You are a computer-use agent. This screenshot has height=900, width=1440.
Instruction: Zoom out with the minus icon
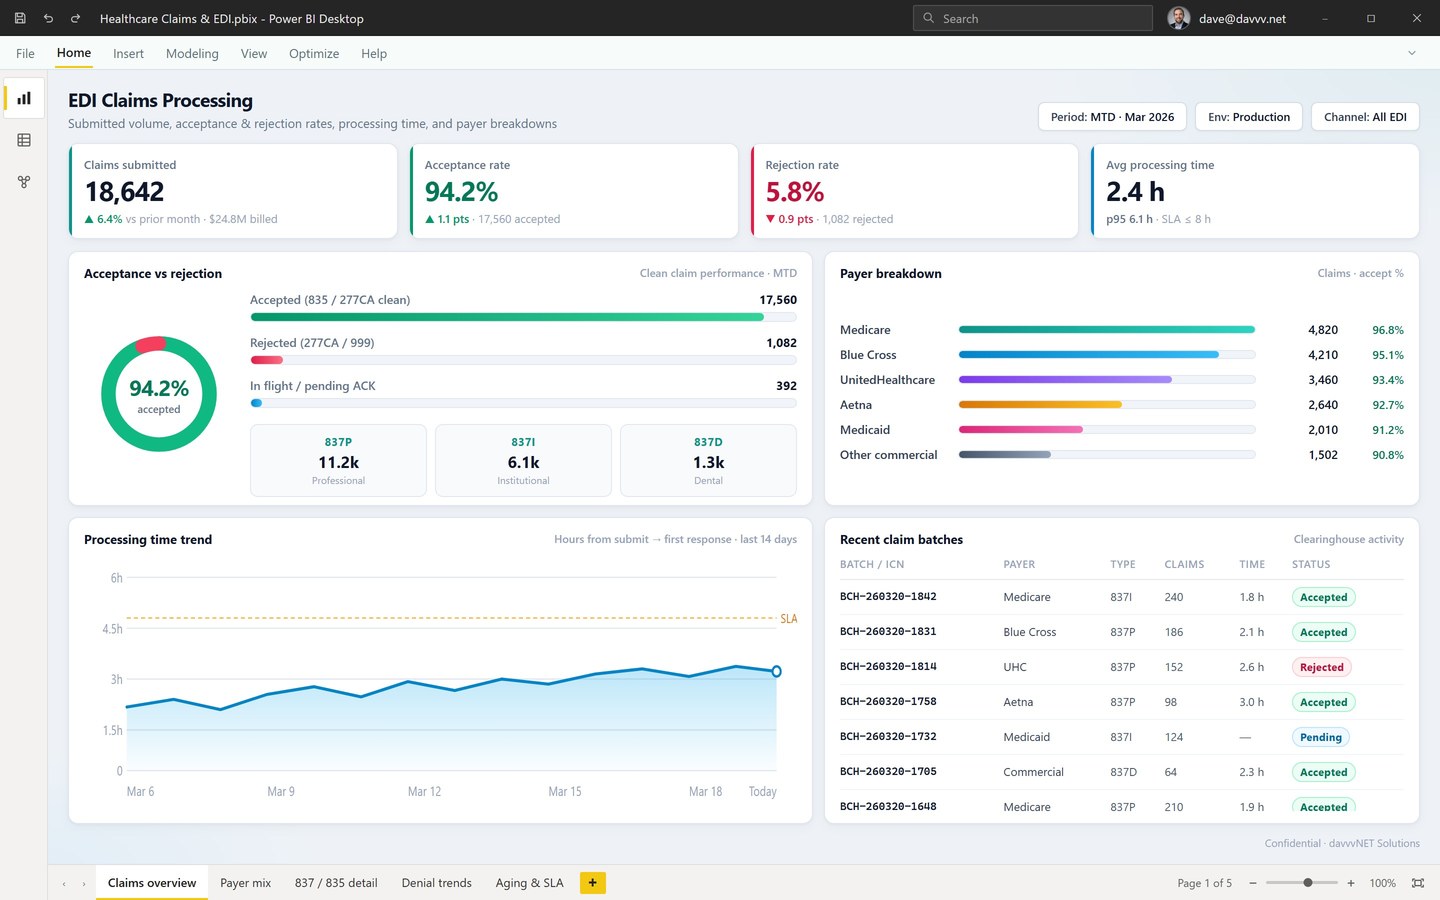[x=1253, y=883]
